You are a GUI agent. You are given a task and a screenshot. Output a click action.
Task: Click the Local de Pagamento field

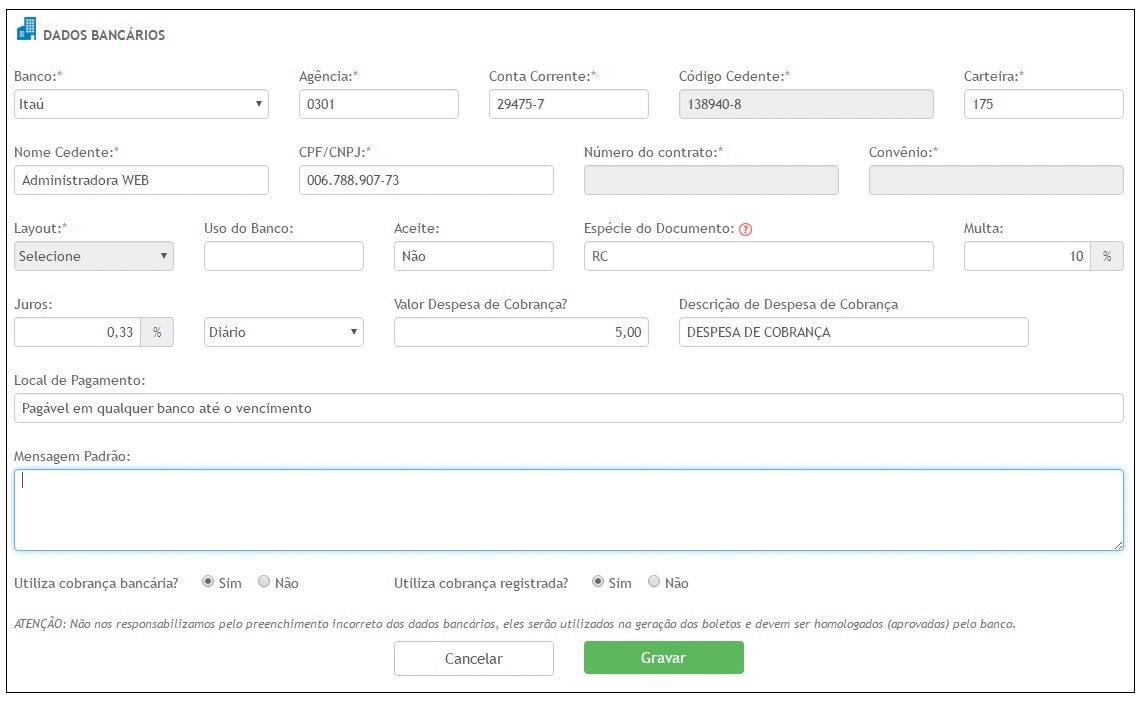[x=568, y=408]
